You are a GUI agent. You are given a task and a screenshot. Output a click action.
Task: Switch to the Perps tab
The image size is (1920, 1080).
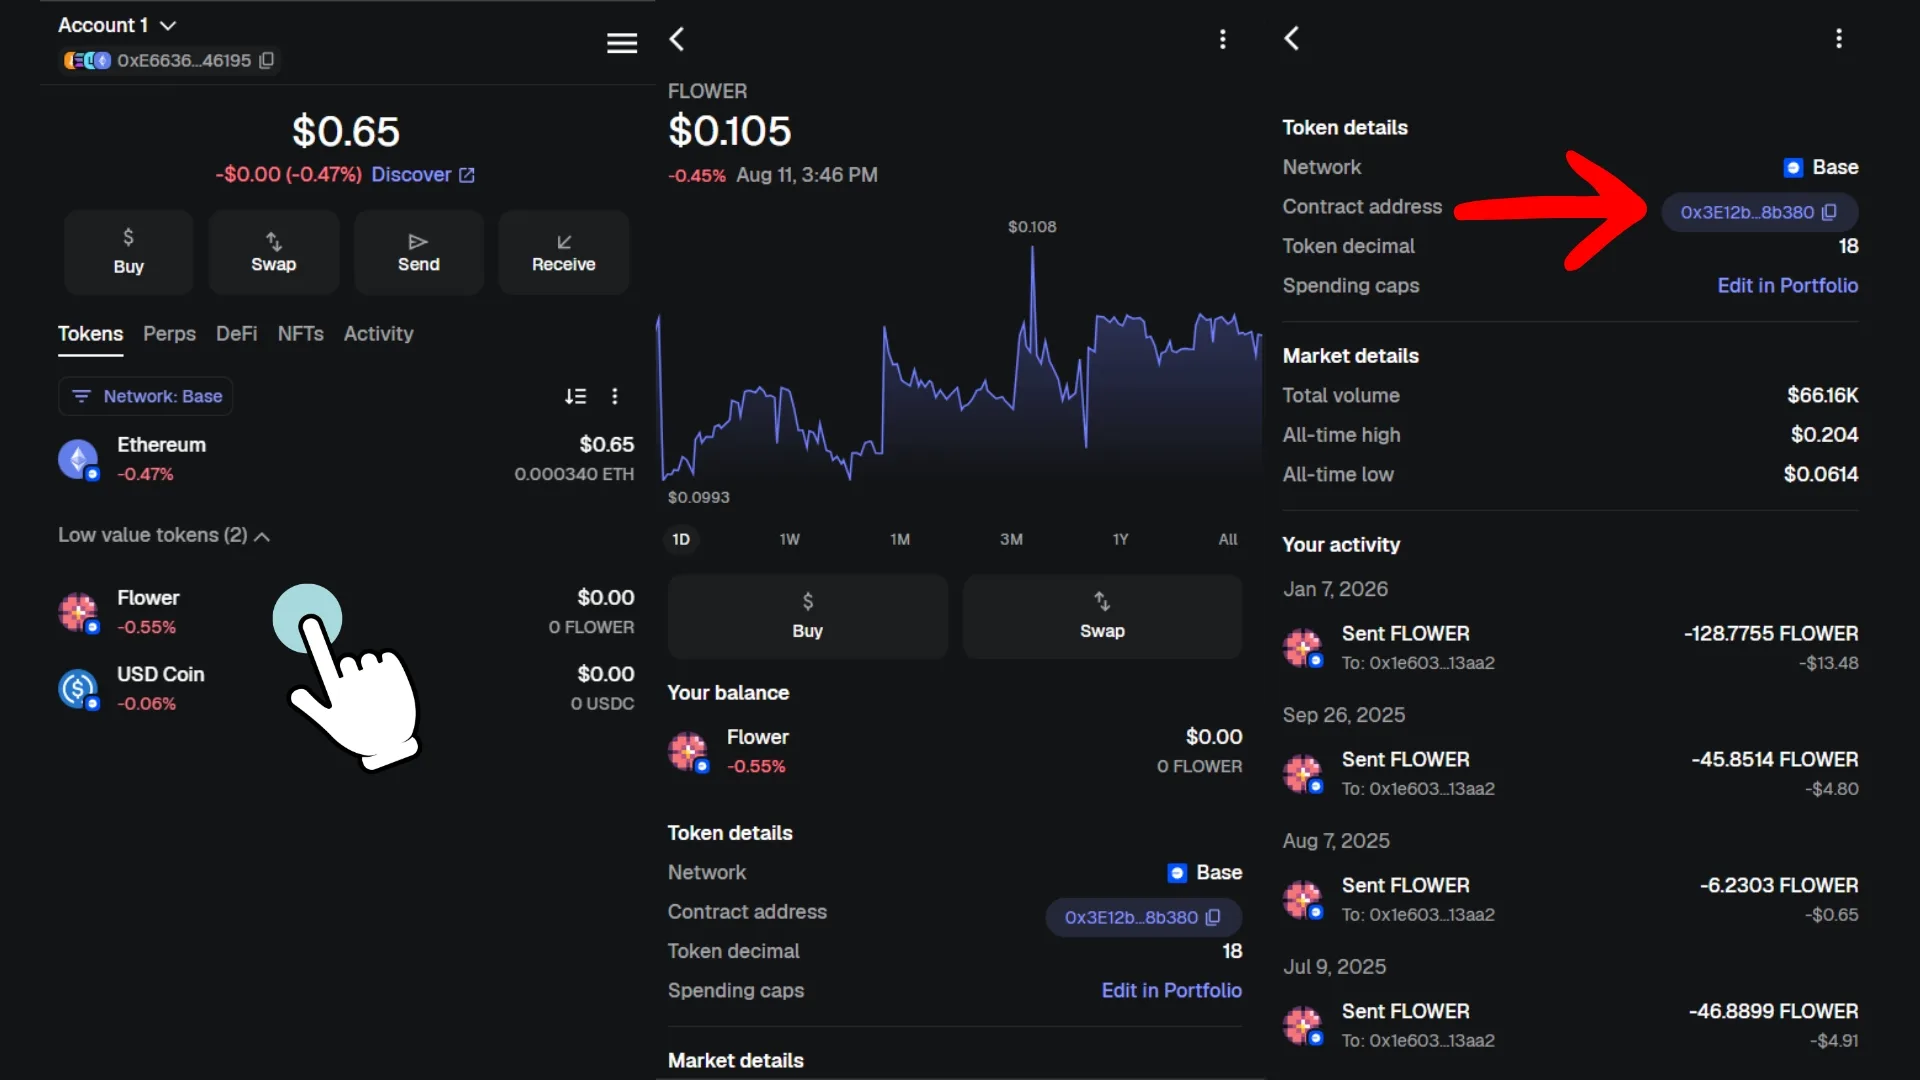pos(169,334)
